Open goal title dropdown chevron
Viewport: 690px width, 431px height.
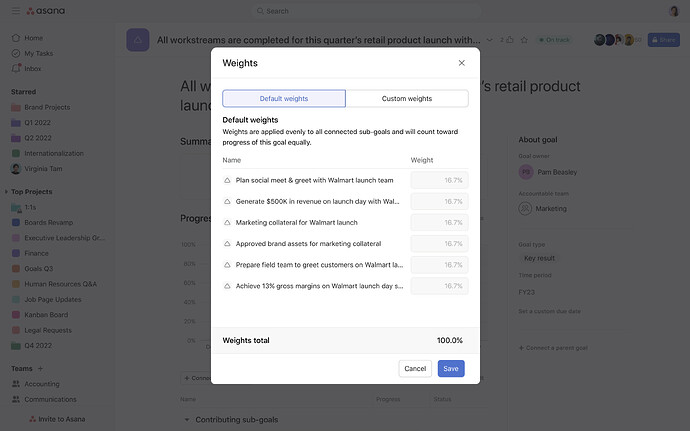pyautogui.click(x=489, y=40)
